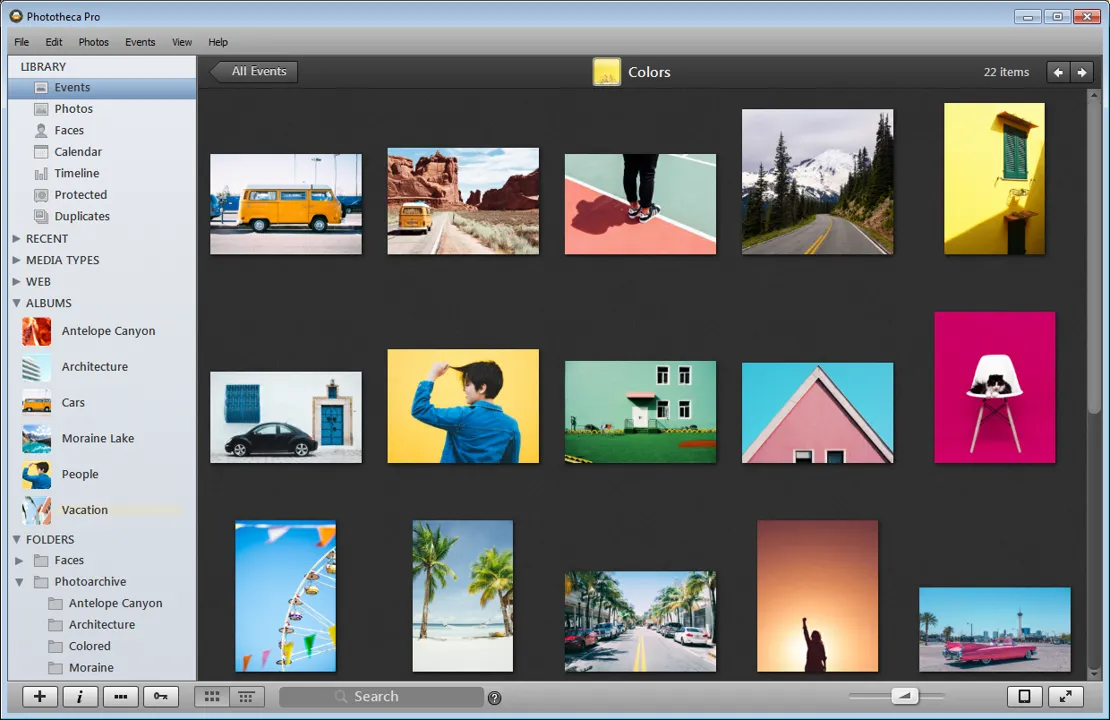The height and width of the screenshot is (720, 1110).
Task: Click the single photo view button
Action: point(1024,697)
